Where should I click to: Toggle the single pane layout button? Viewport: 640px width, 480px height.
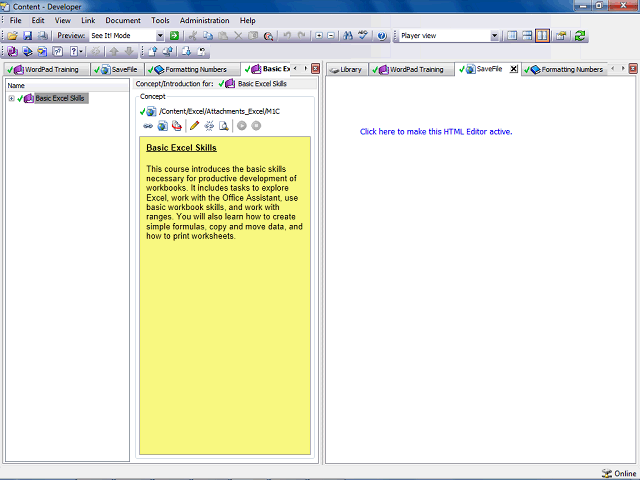click(x=512, y=36)
